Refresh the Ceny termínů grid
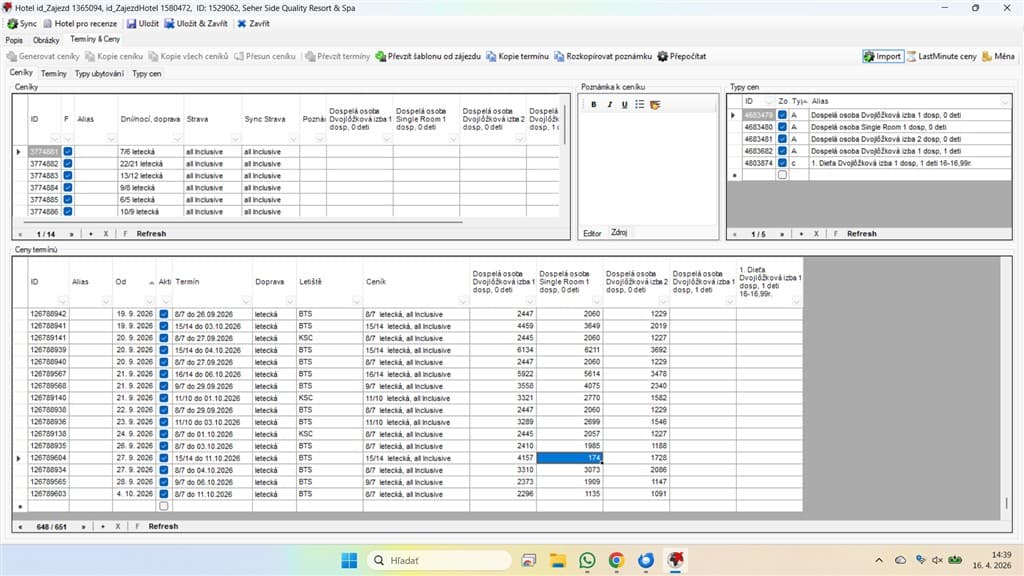The width and height of the screenshot is (1024, 576). (163, 526)
